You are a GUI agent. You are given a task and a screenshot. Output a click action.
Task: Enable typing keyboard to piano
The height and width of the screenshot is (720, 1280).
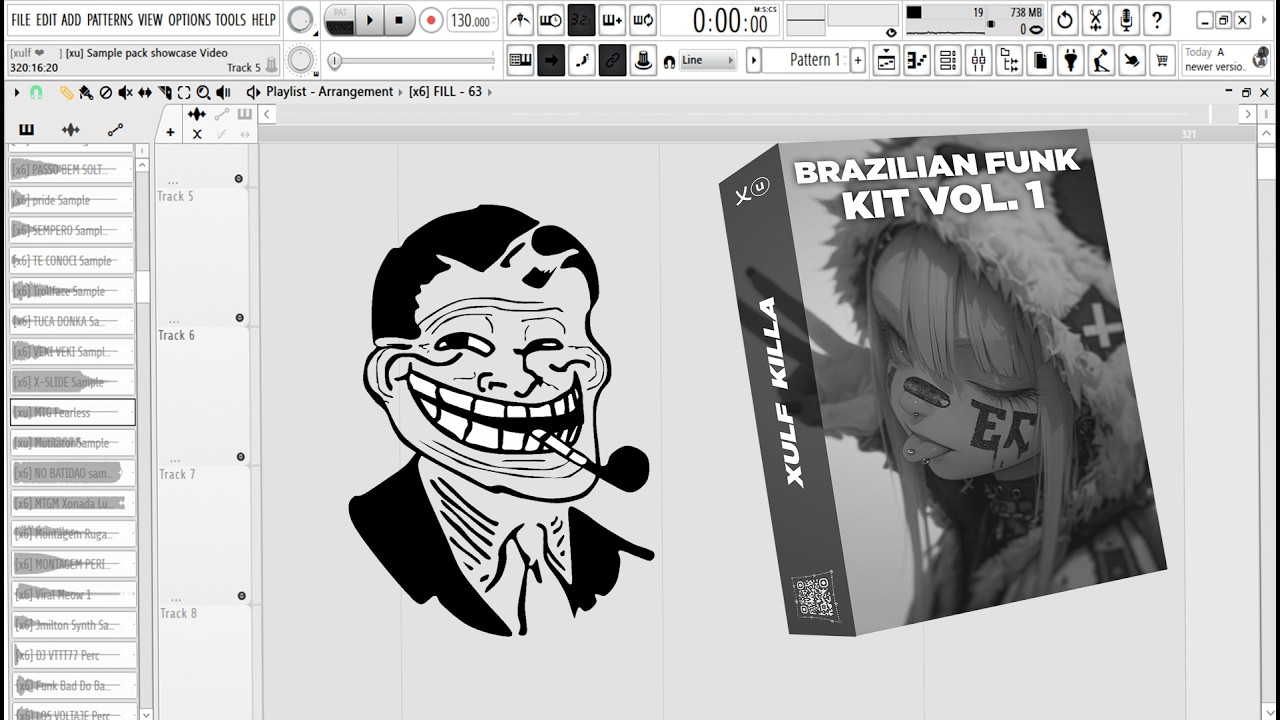pyautogui.click(x=520, y=60)
